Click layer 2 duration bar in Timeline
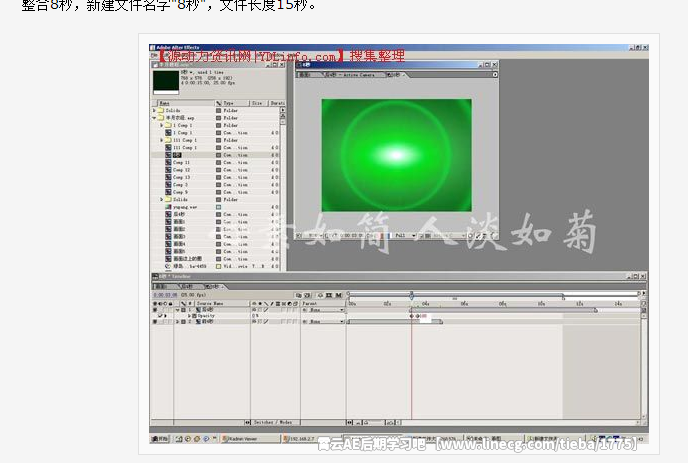Screen dimensions: 688x463 395,322
